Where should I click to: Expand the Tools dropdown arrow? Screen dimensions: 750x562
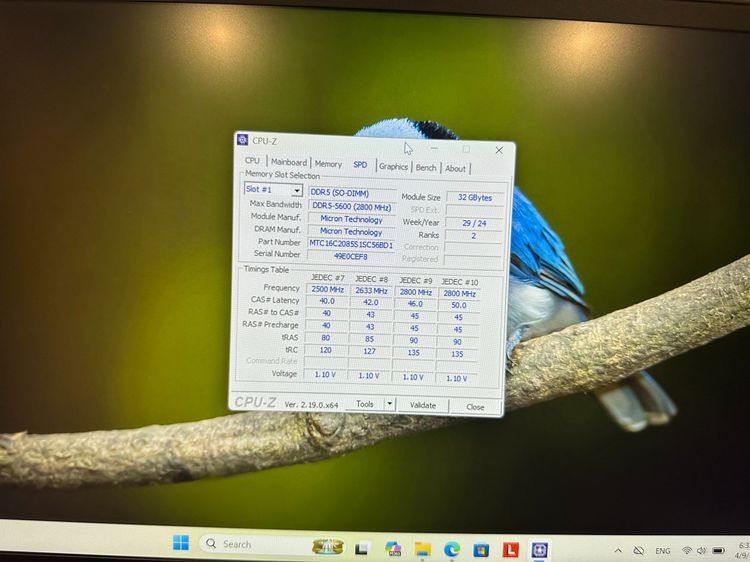389,404
